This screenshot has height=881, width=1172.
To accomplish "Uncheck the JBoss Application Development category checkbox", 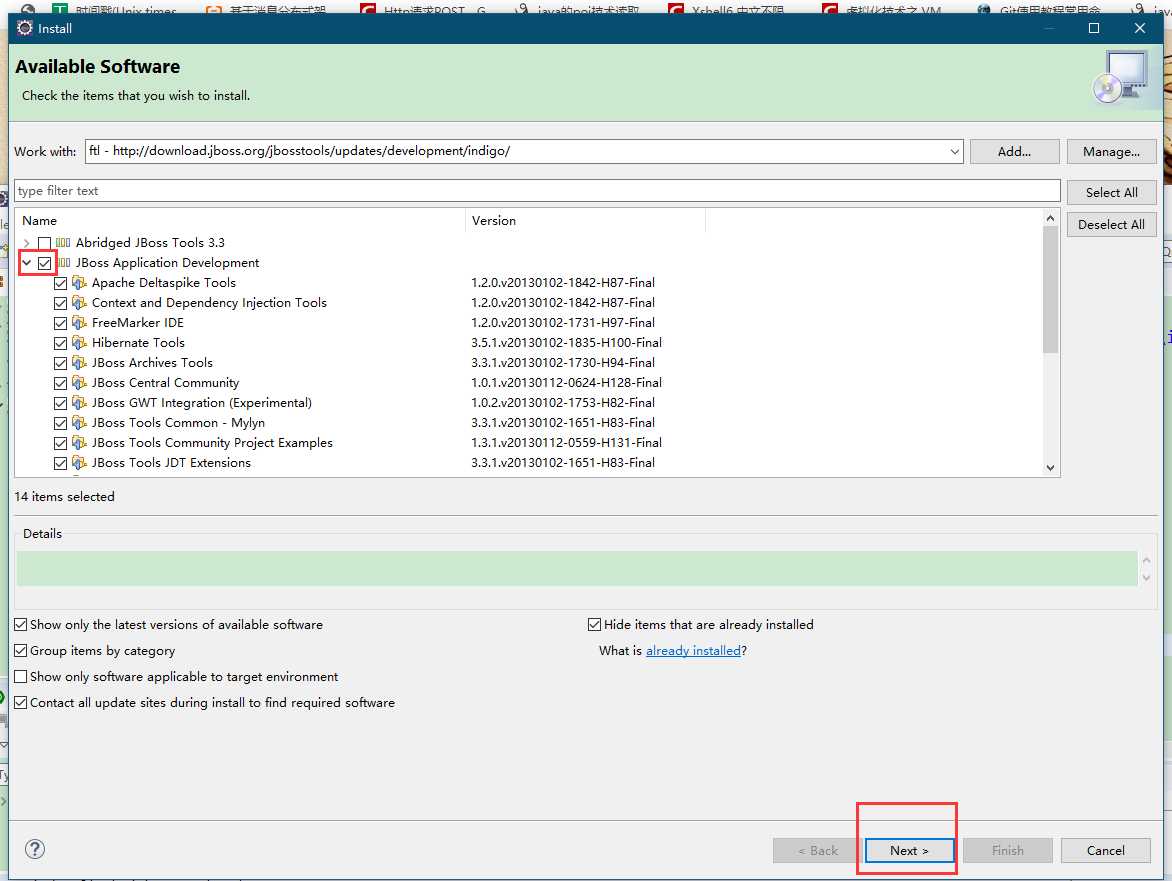I will tap(45, 263).
